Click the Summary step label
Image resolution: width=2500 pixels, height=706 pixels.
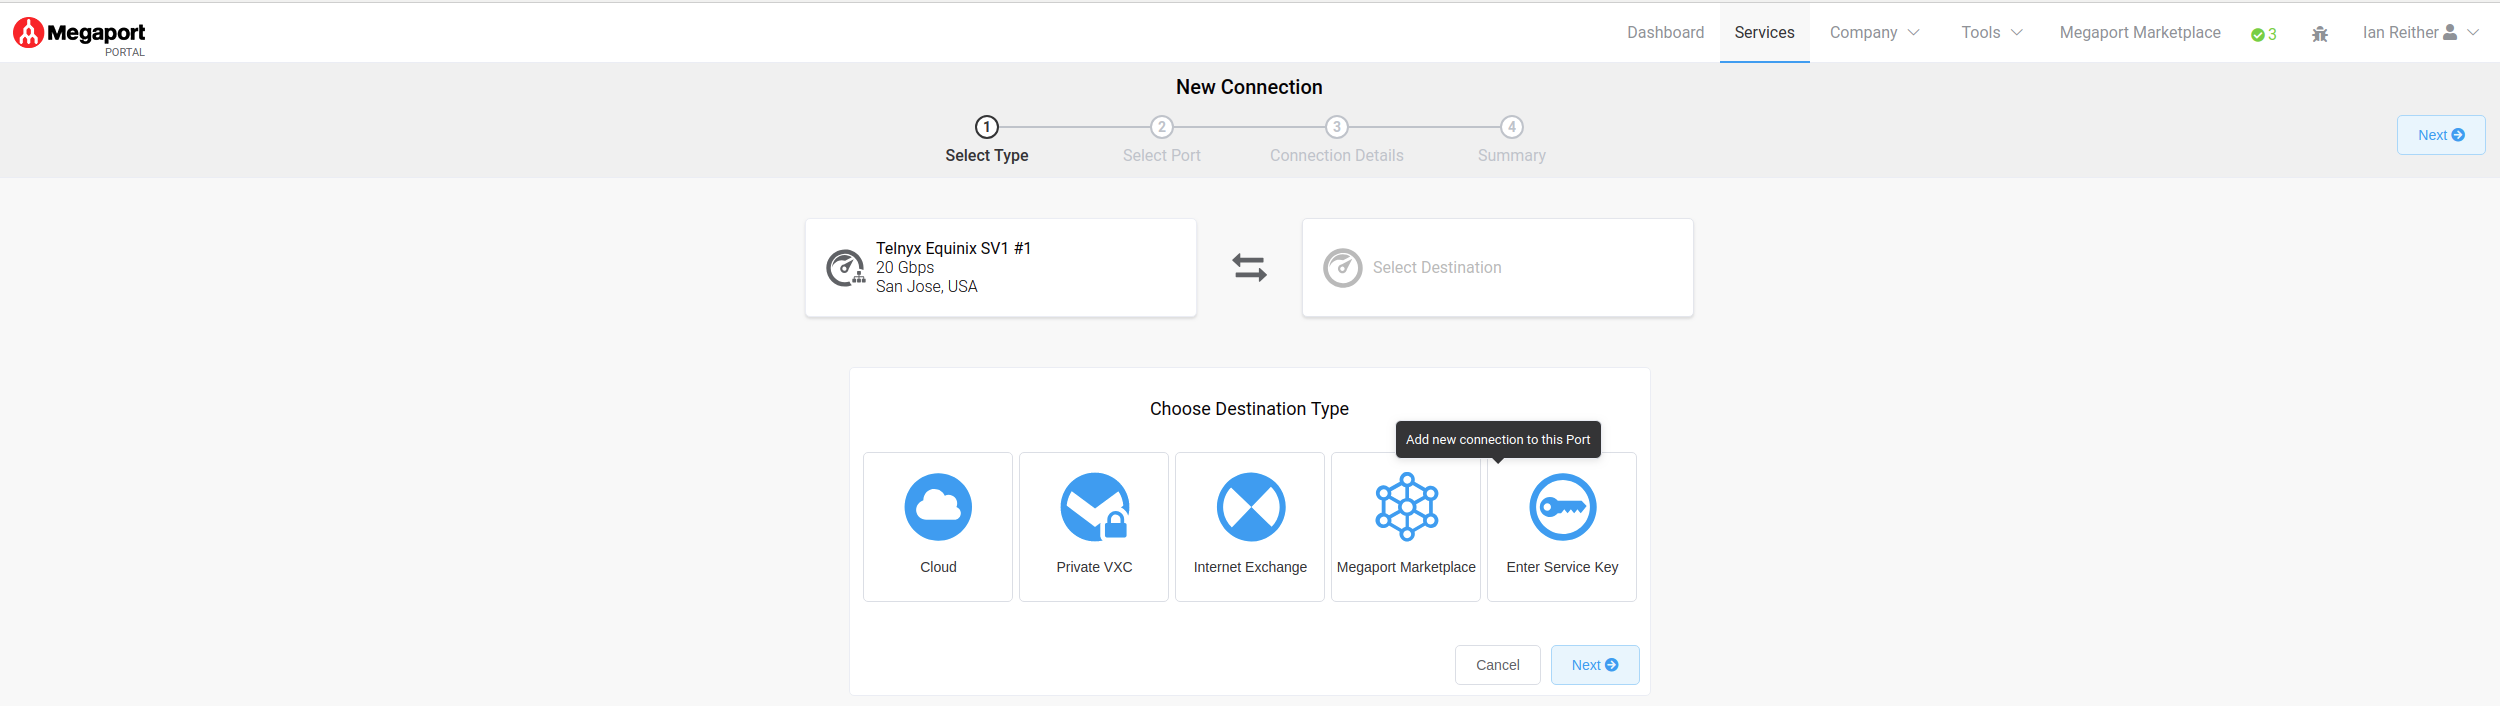1512,156
